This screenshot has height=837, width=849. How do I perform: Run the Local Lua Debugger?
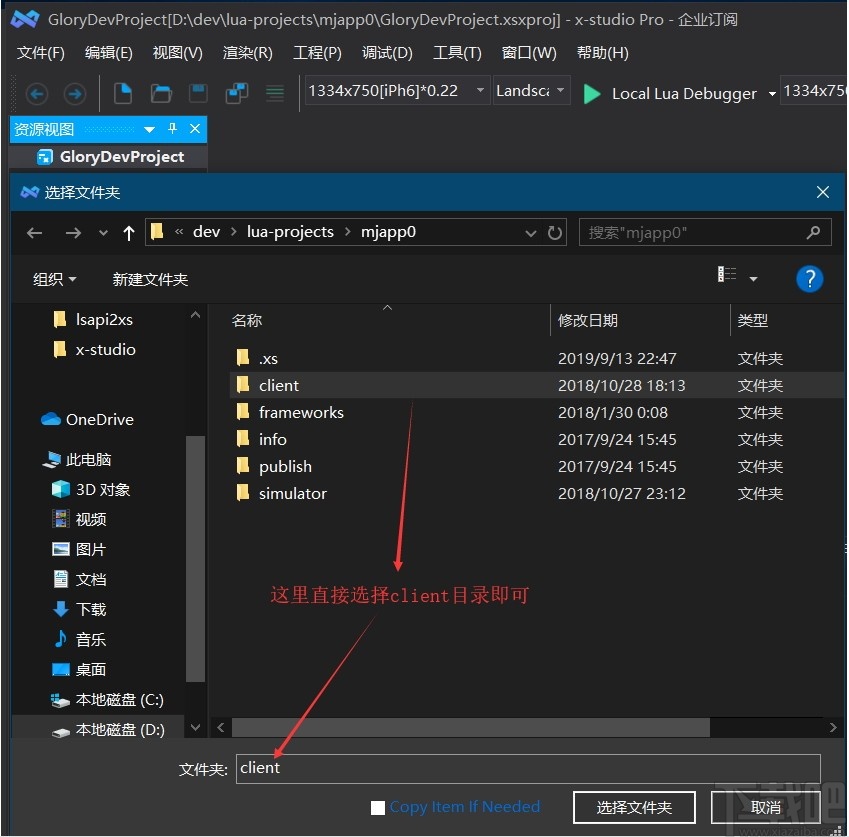point(591,93)
